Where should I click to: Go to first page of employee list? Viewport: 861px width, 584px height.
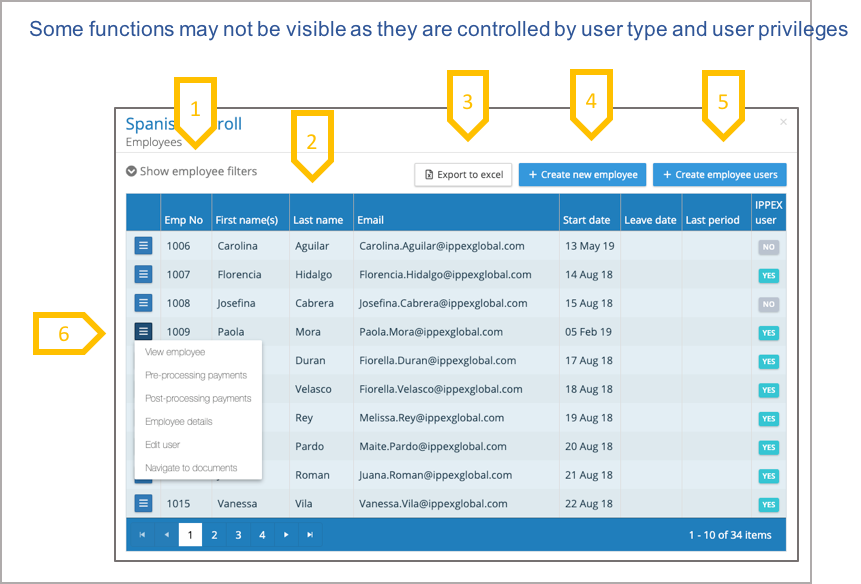[142, 535]
